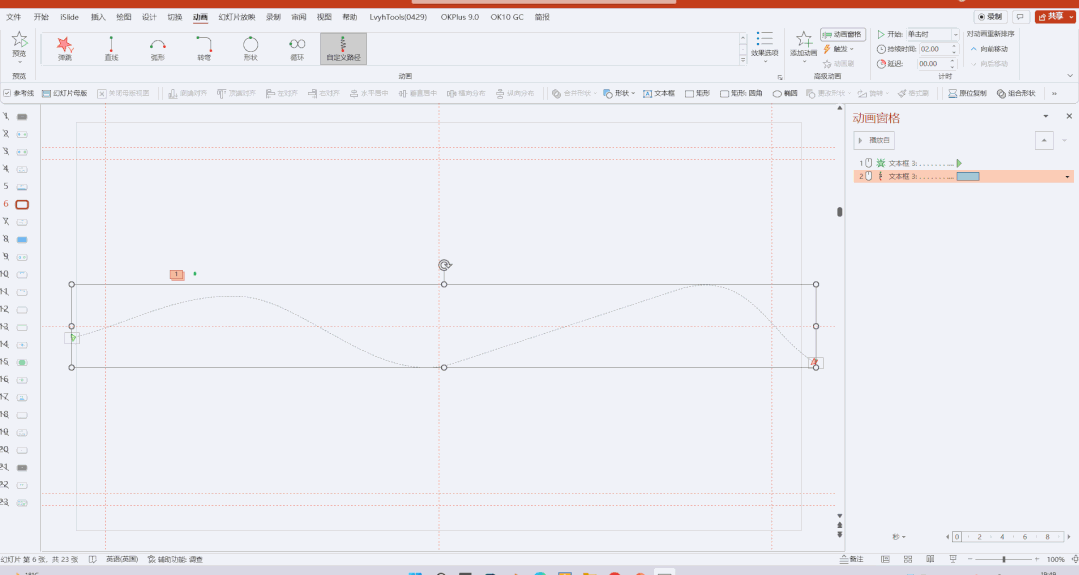Select the Rectangle (矩形) tool

coord(697,94)
